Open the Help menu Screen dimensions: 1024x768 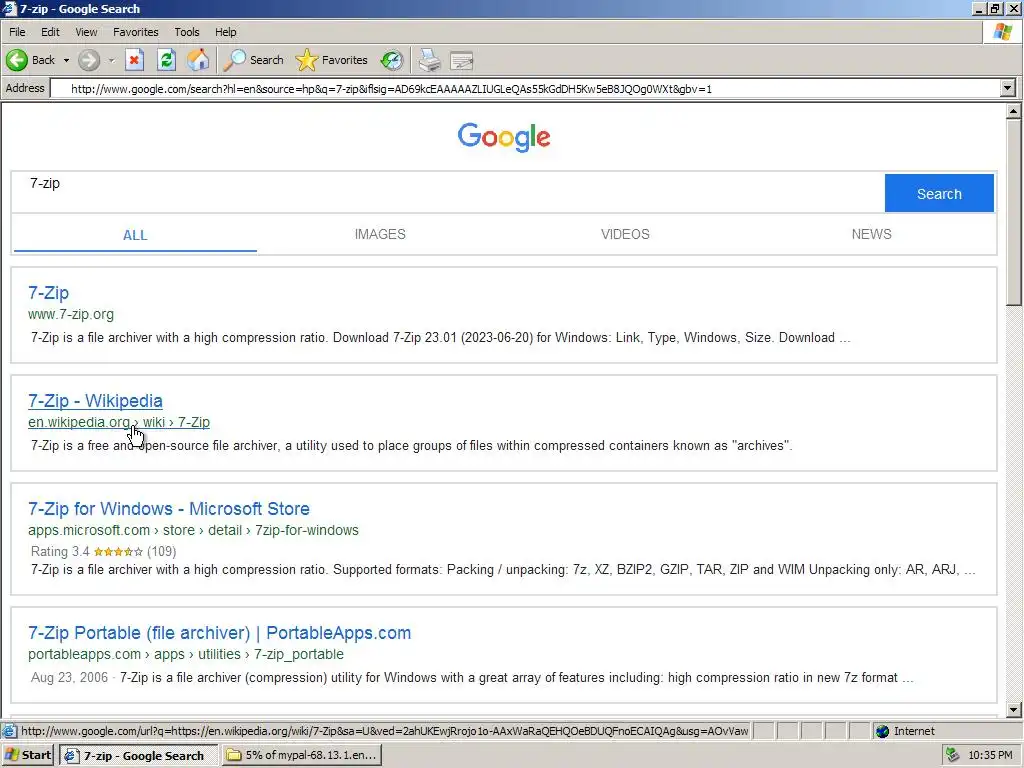pyautogui.click(x=226, y=32)
